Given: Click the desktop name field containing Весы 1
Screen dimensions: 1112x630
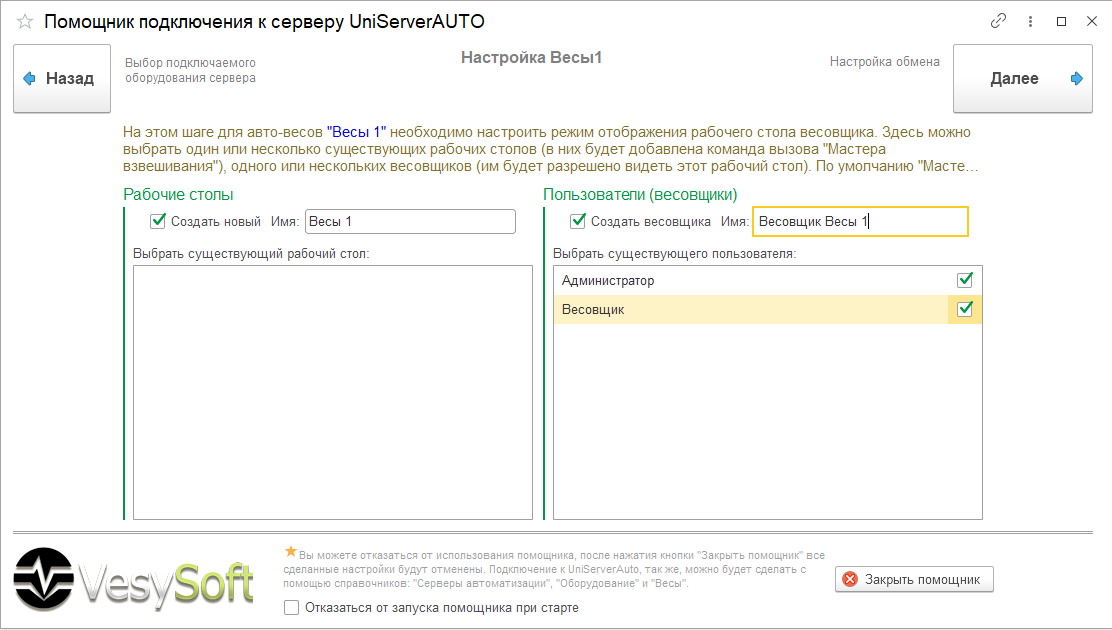Looking at the screenshot, I should click(x=410, y=221).
